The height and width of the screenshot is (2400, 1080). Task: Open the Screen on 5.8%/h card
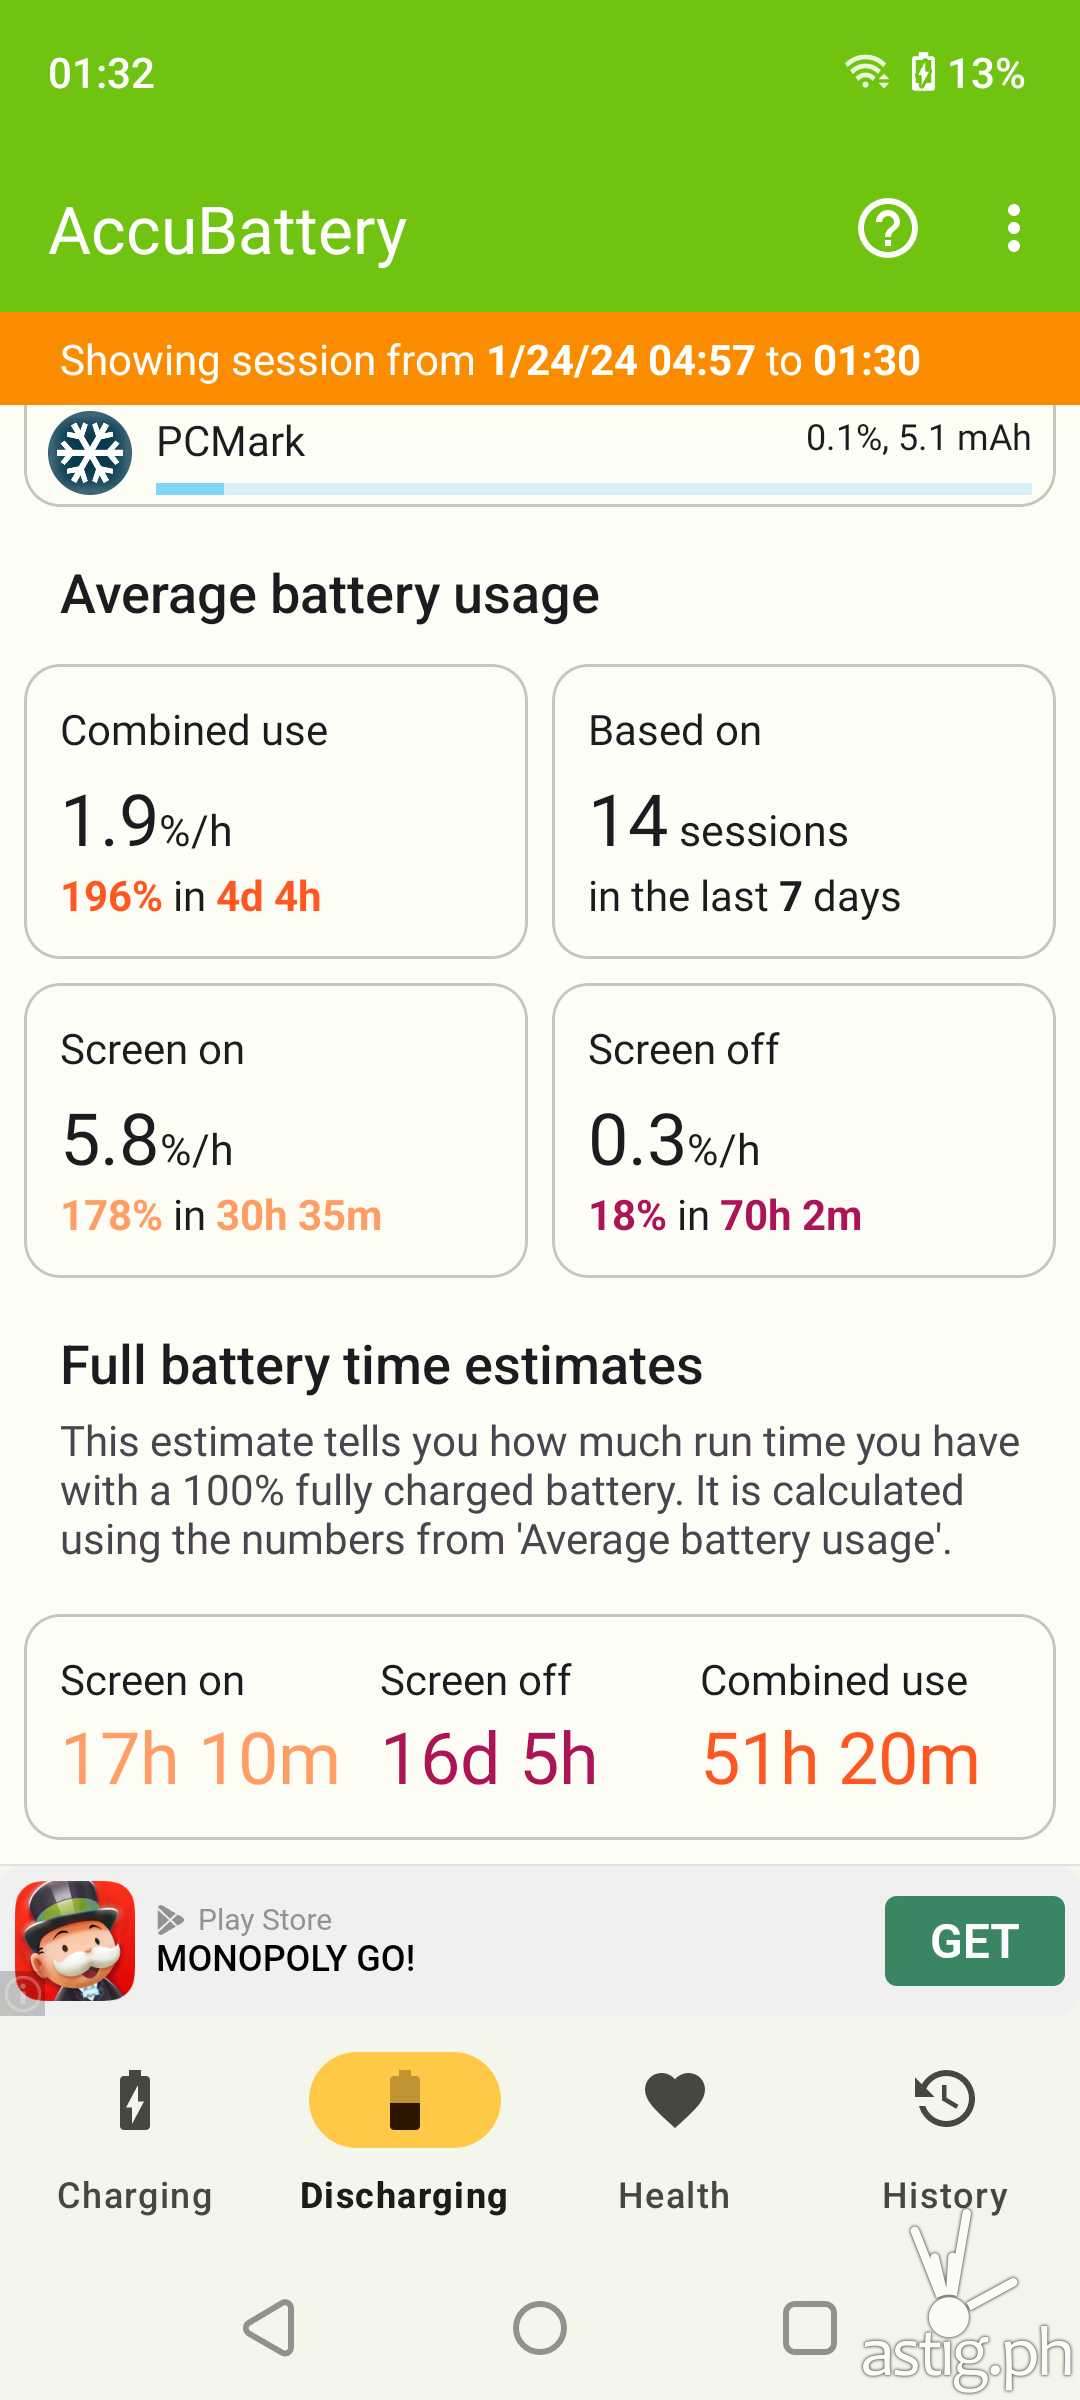click(x=276, y=1130)
